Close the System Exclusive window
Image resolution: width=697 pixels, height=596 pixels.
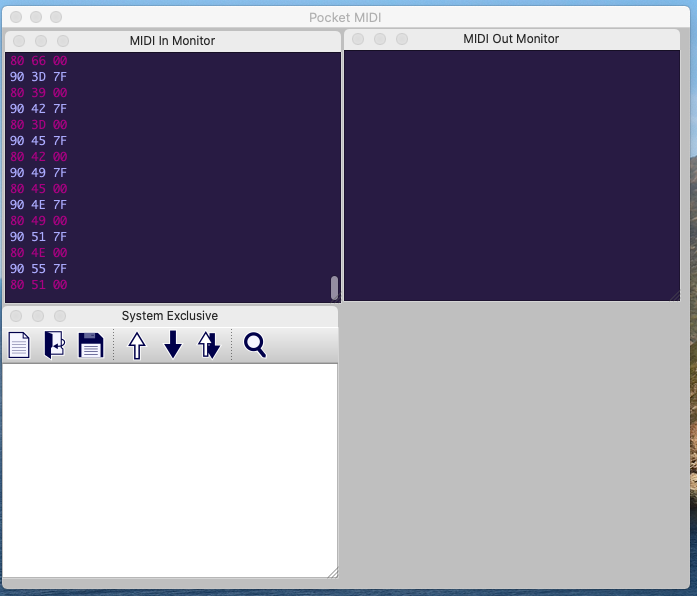16,316
